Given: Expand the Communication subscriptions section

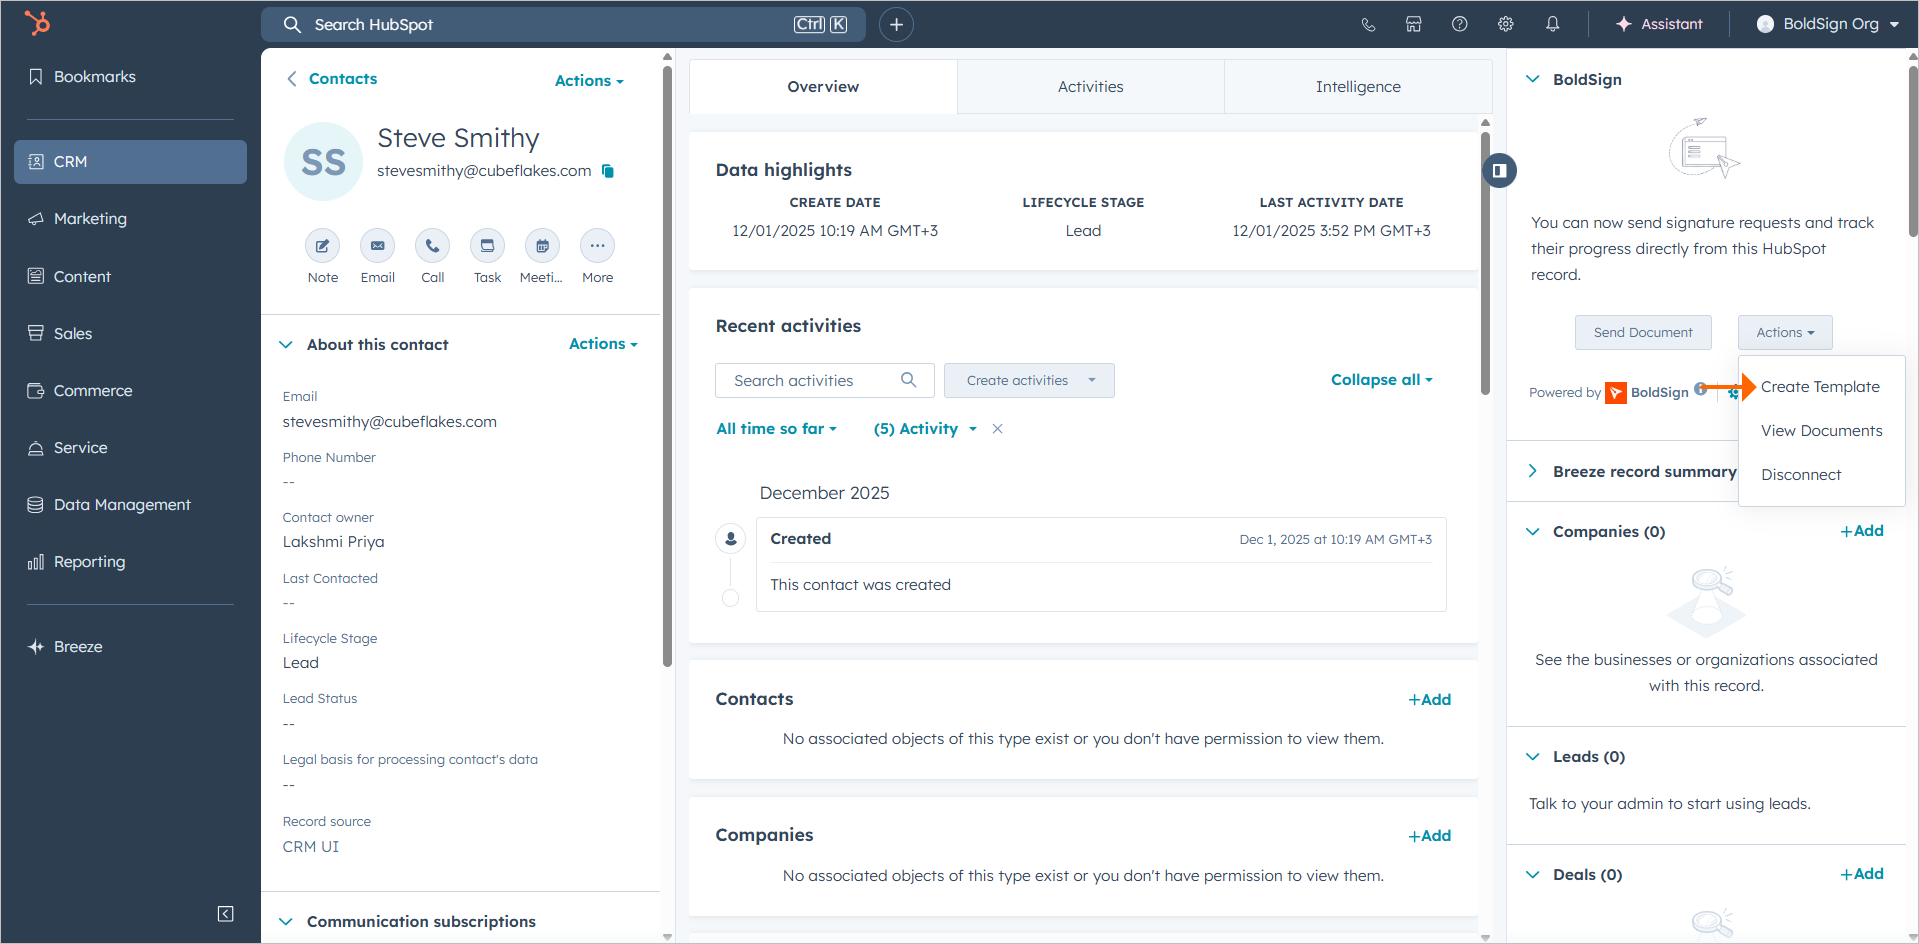Looking at the screenshot, I should tap(286, 922).
